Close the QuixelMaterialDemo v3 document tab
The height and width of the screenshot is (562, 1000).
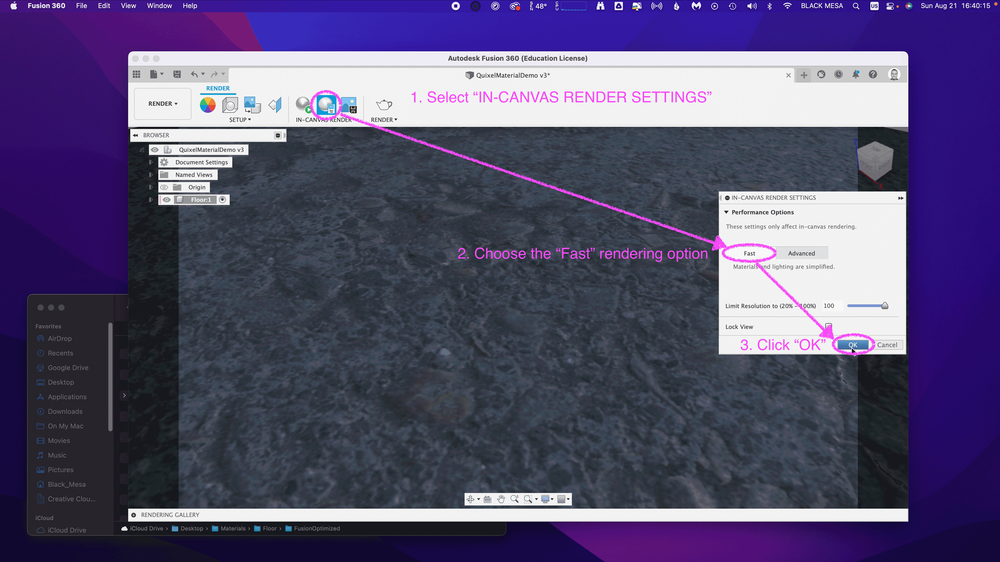788,75
